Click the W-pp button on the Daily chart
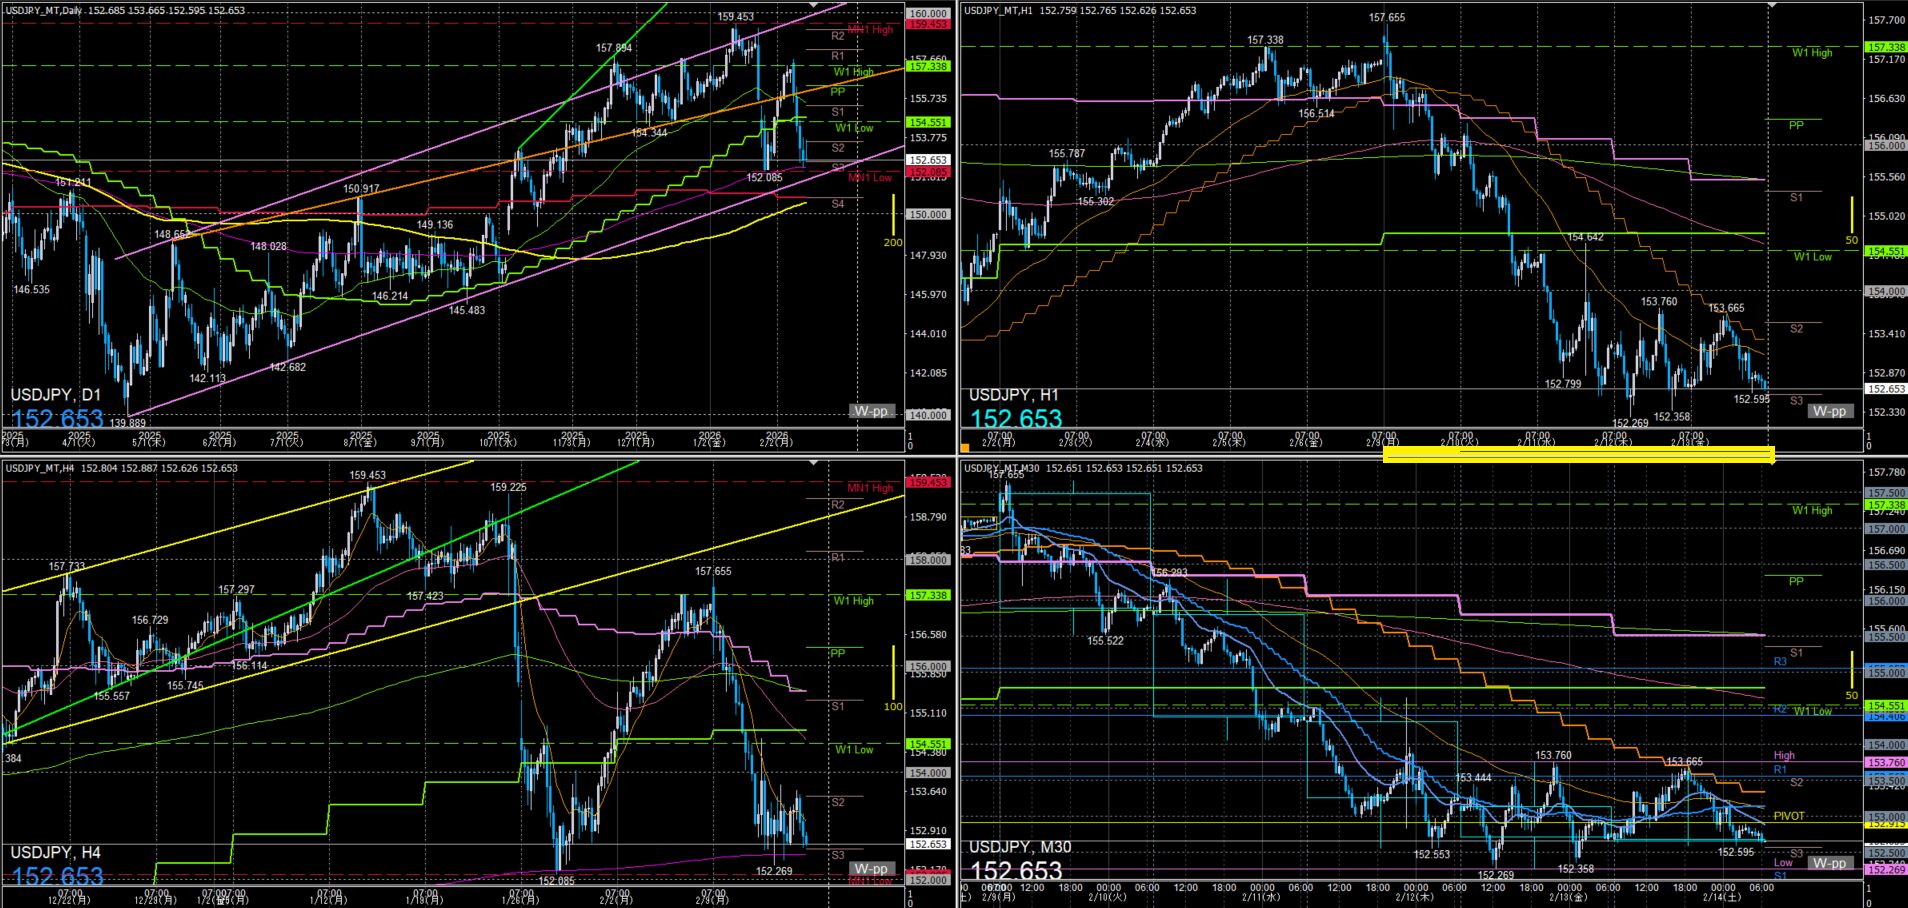 [x=871, y=411]
